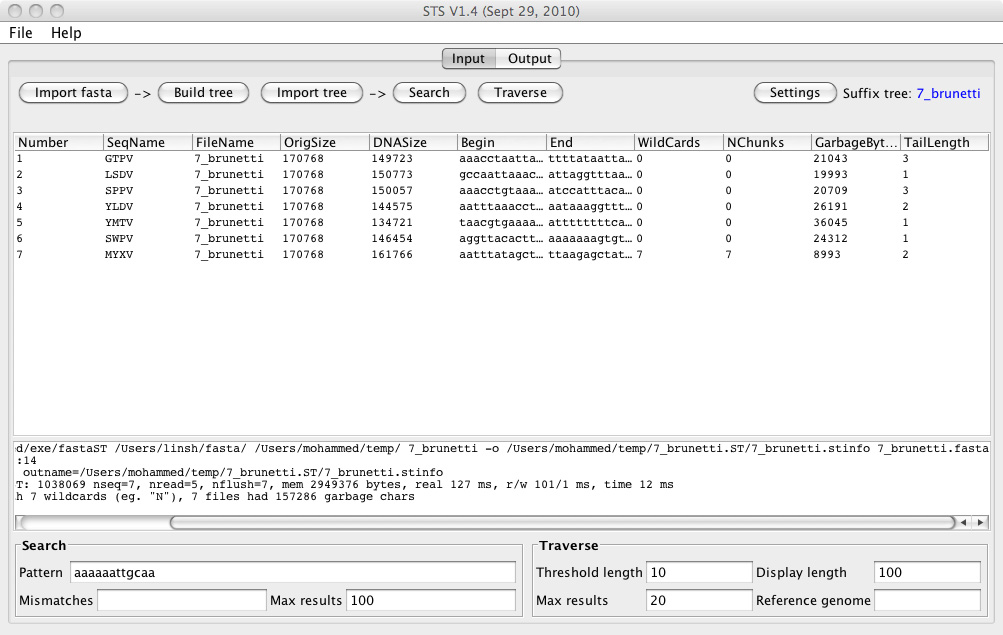This screenshot has height=635, width=1003.
Task: Click GarbageBytes value 8993
Action: tap(827, 255)
